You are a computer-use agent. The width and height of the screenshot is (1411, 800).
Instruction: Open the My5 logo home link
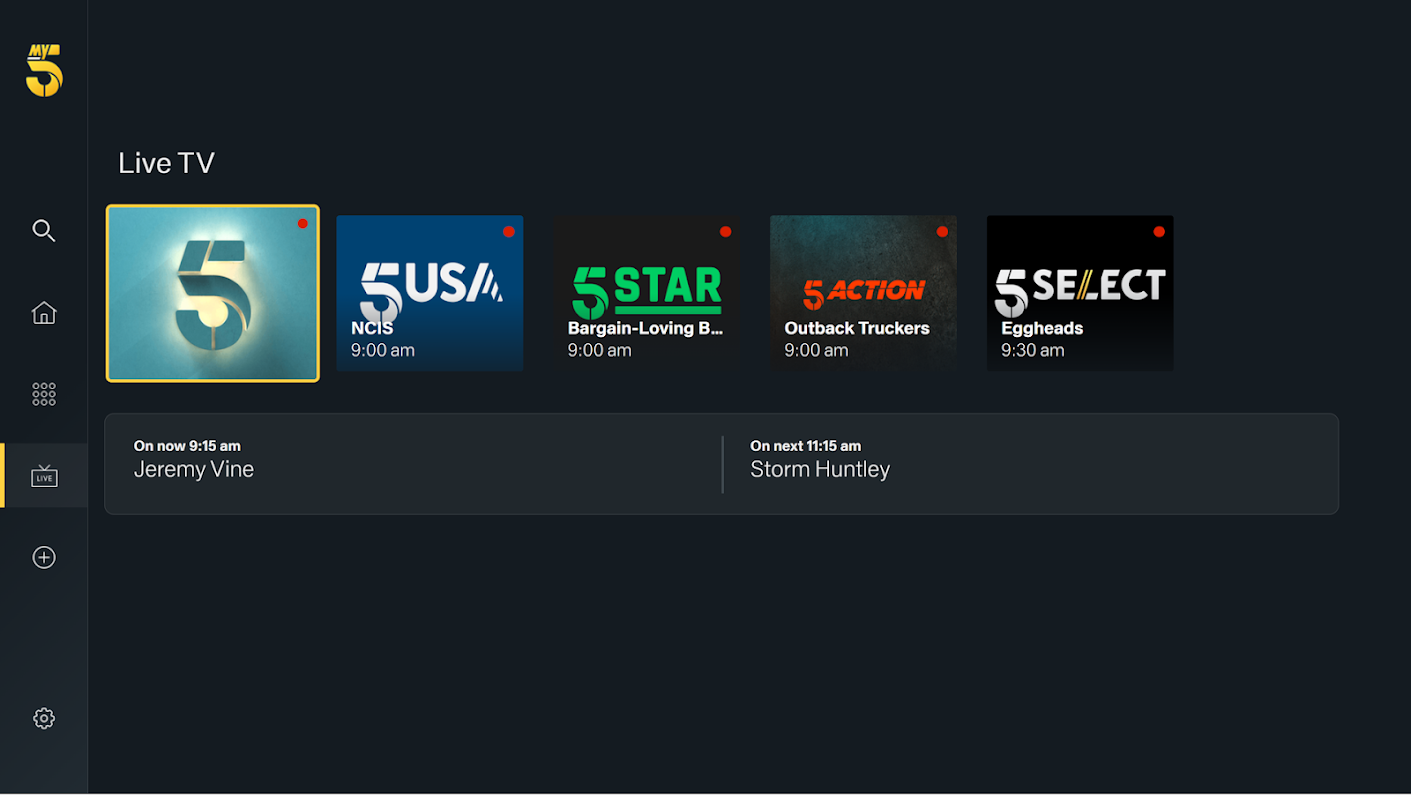click(x=44, y=71)
